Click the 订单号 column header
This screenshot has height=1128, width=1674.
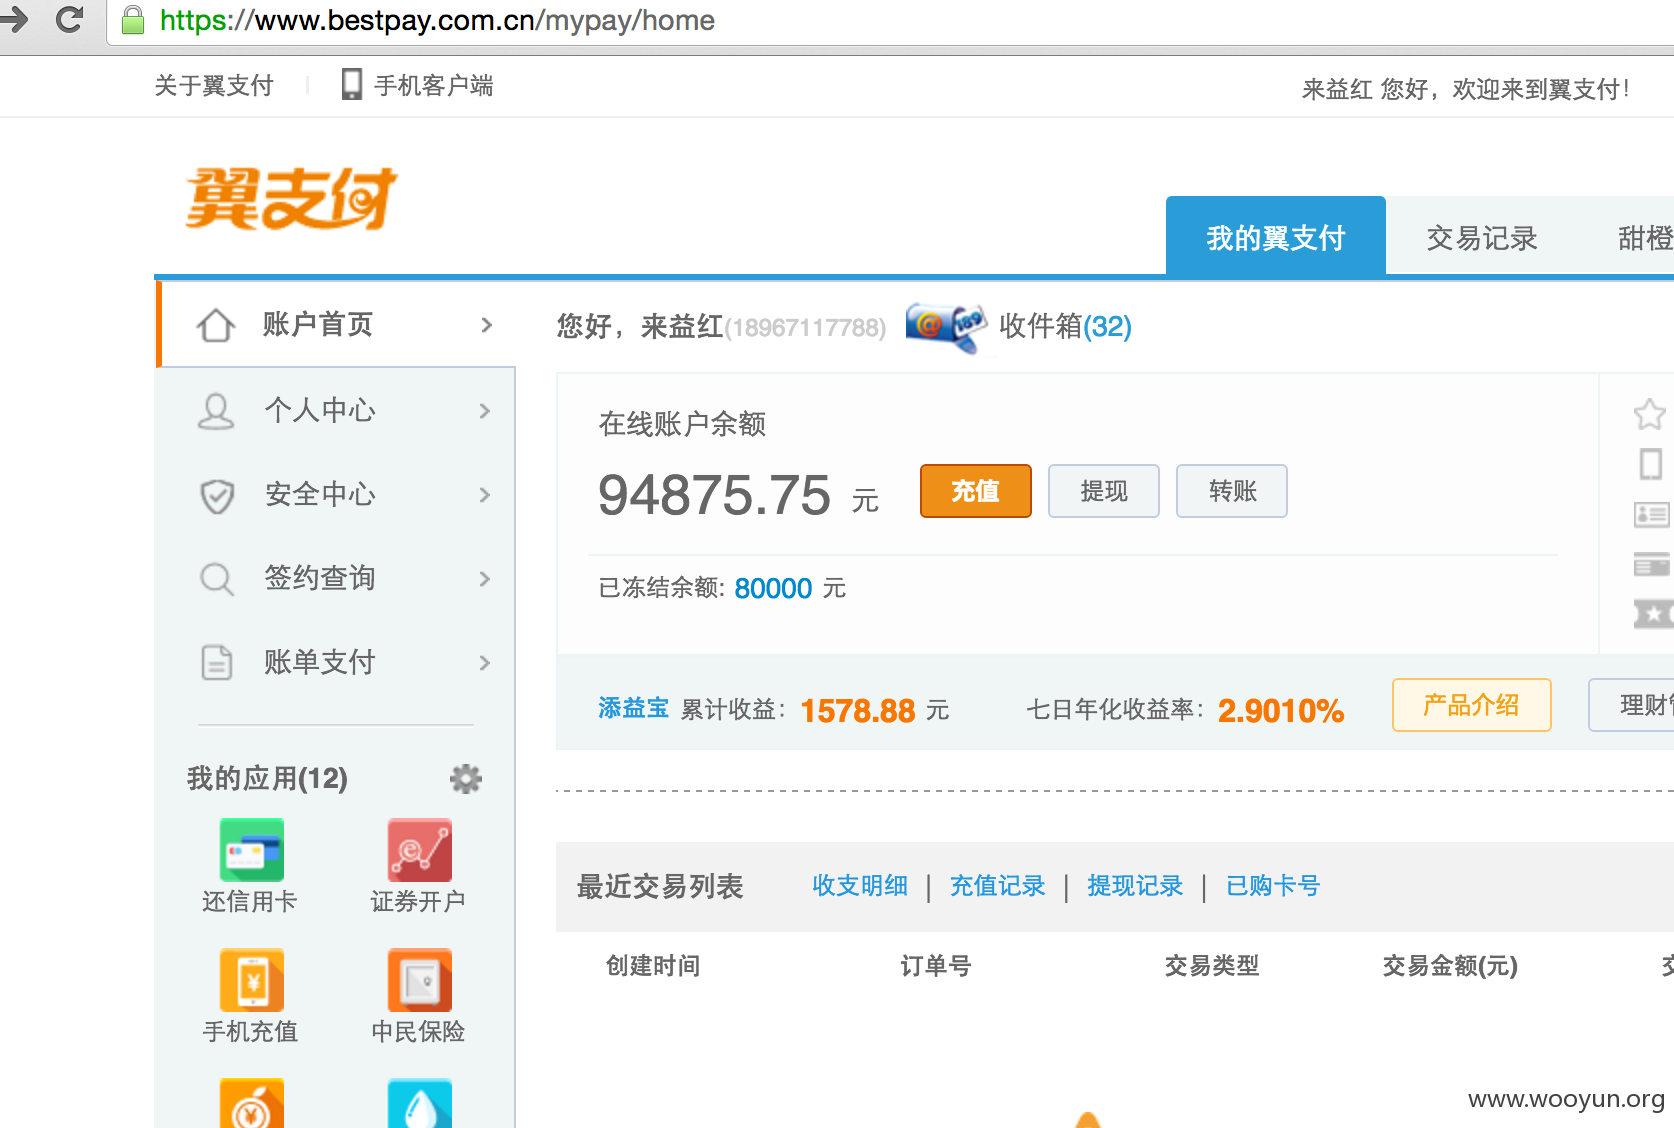(x=936, y=965)
